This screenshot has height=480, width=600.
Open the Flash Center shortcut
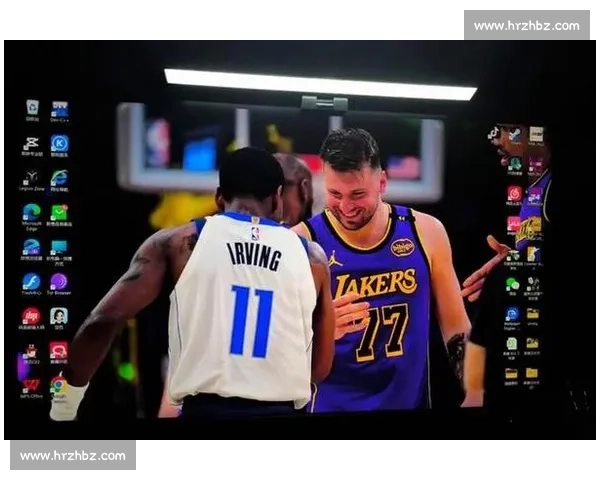coord(32,282)
